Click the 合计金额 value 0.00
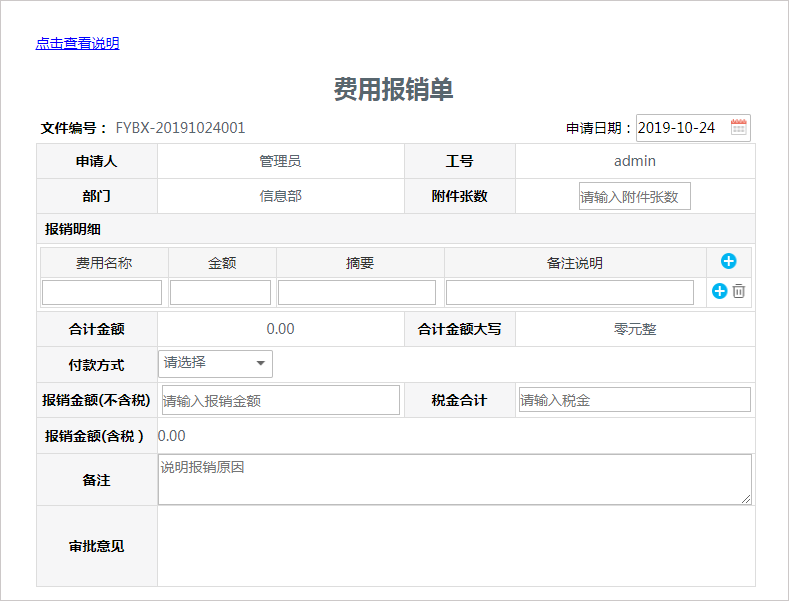The width and height of the screenshot is (789, 601). click(x=280, y=329)
